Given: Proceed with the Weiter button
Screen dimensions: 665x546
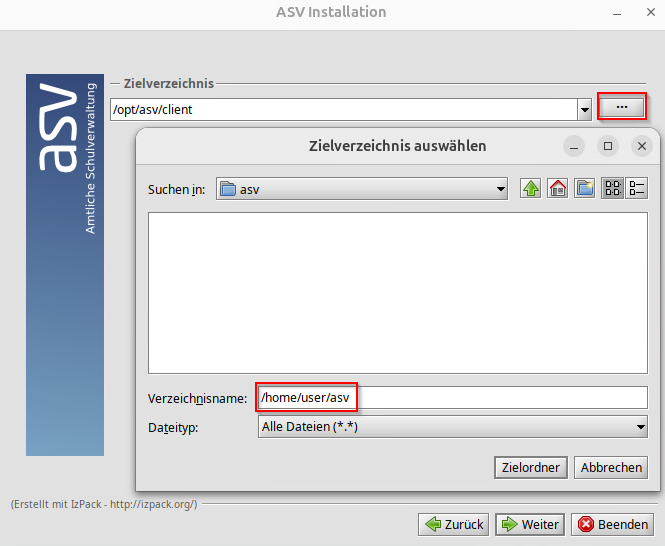Looking at the screenshot, I should pyautogui.click(x=529, y=524).
